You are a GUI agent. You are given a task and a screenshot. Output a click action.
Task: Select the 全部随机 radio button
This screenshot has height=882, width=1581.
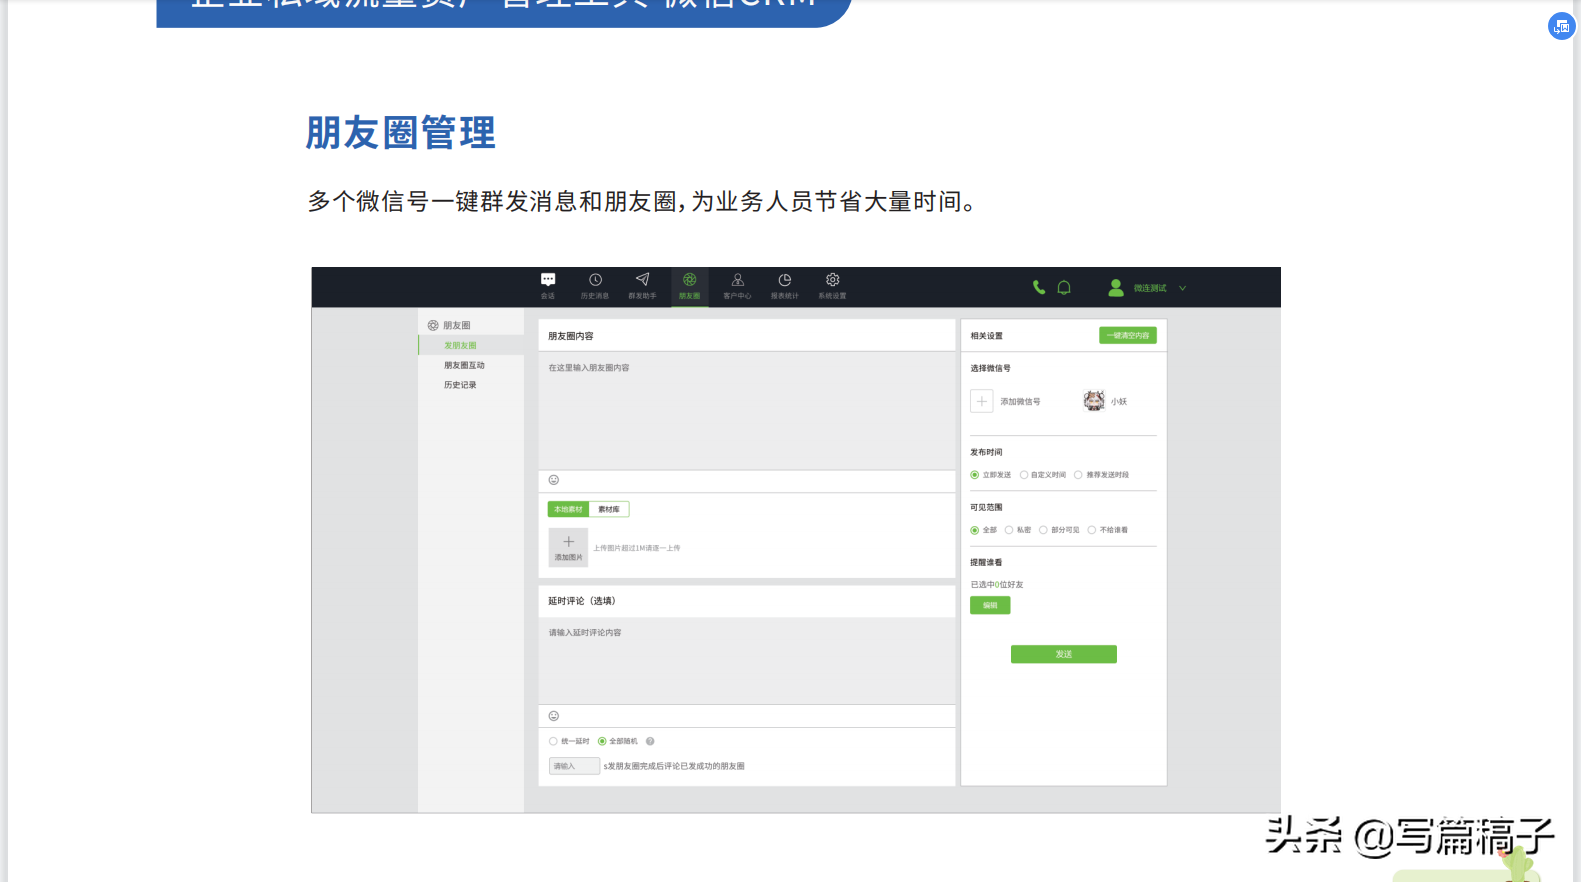[x=602, y=741]
